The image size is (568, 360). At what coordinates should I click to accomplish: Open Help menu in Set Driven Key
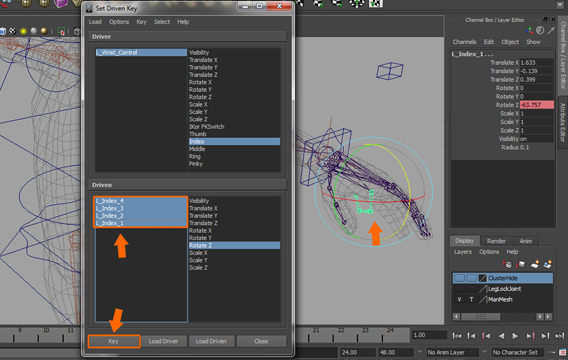[183, 22]
